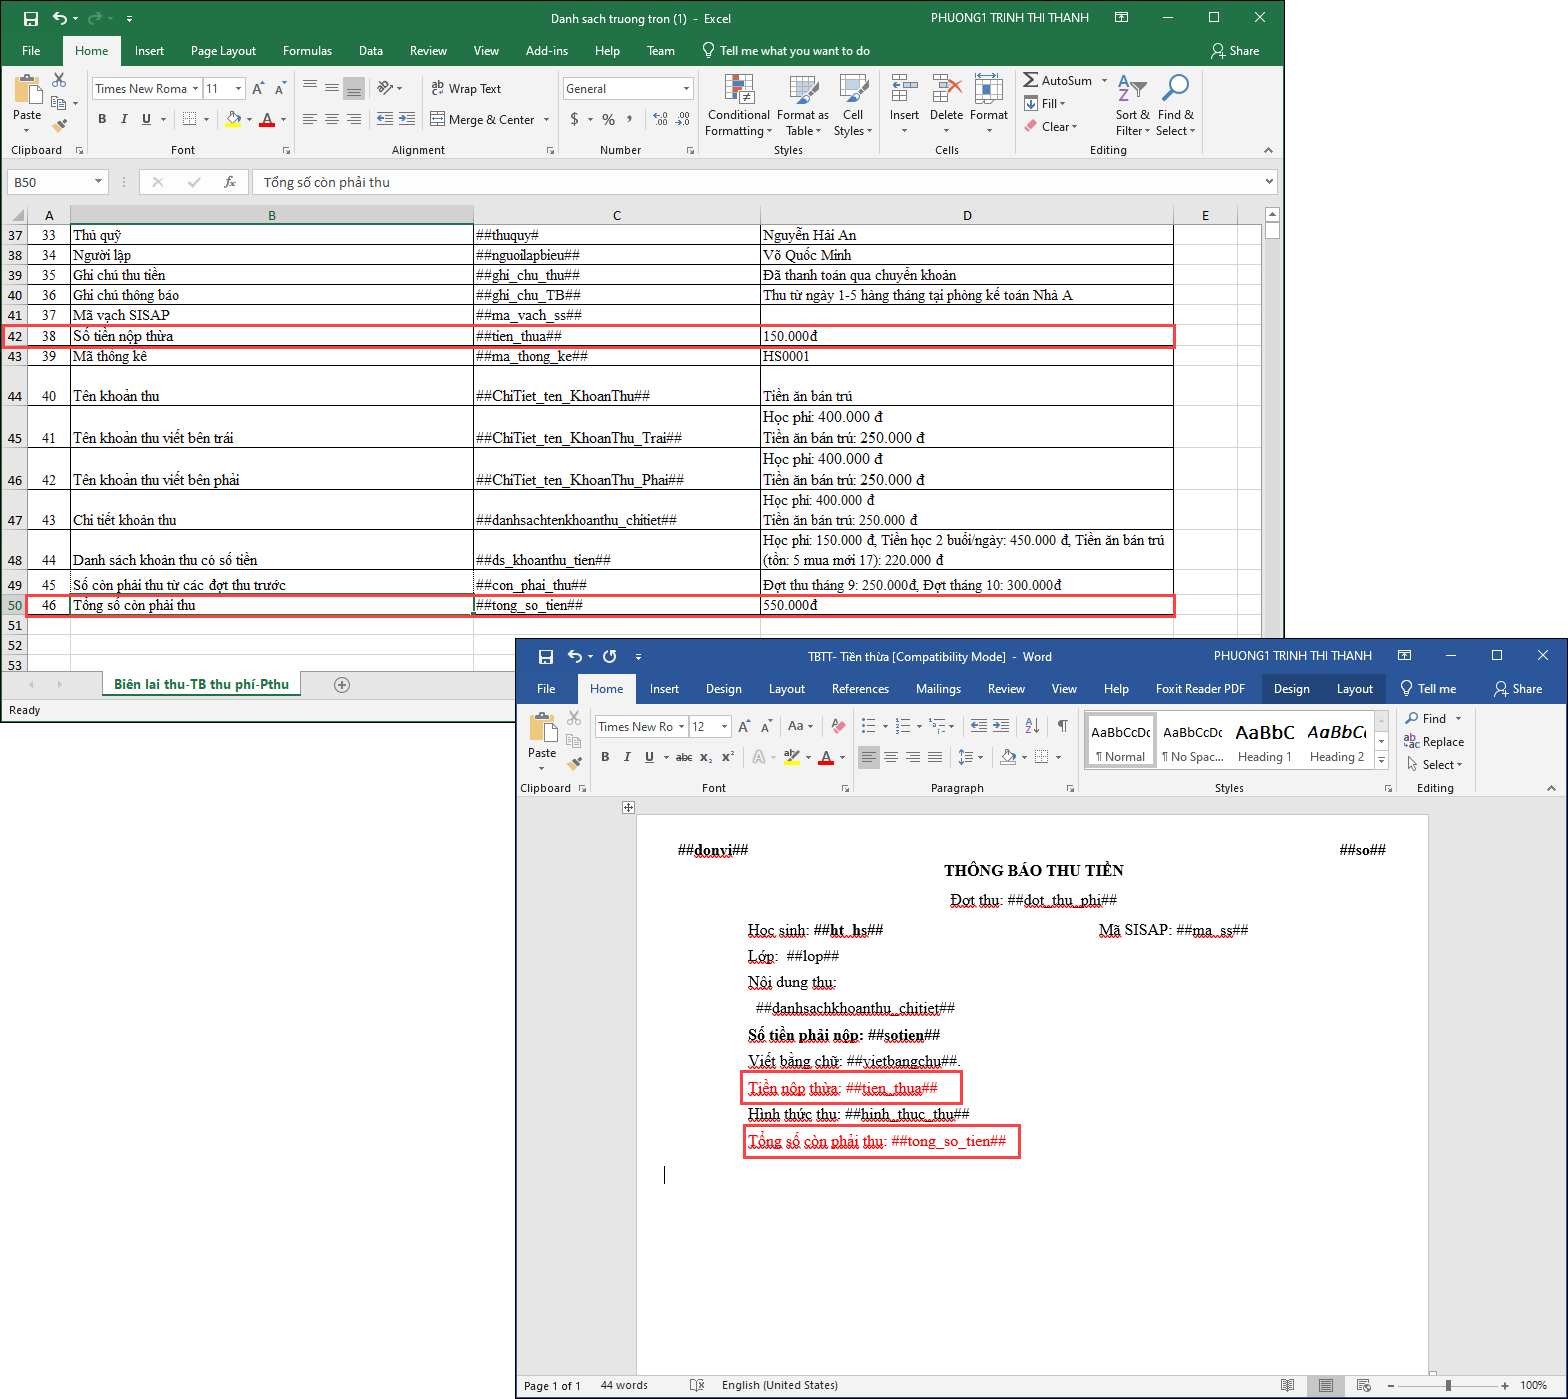Click the Excel Merge & Center icon
Image resolution: width=1568 pixels, height=1399 pixels.
(x=437, y=119)
